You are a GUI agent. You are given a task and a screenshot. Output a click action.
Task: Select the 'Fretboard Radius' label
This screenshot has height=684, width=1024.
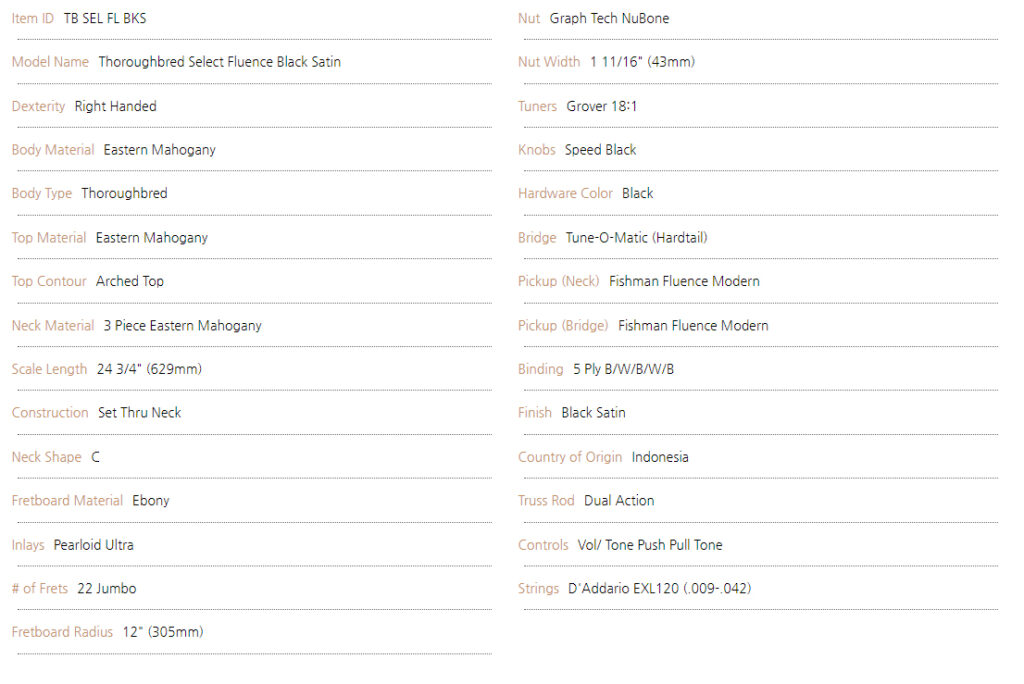click(x=62, y=632)
